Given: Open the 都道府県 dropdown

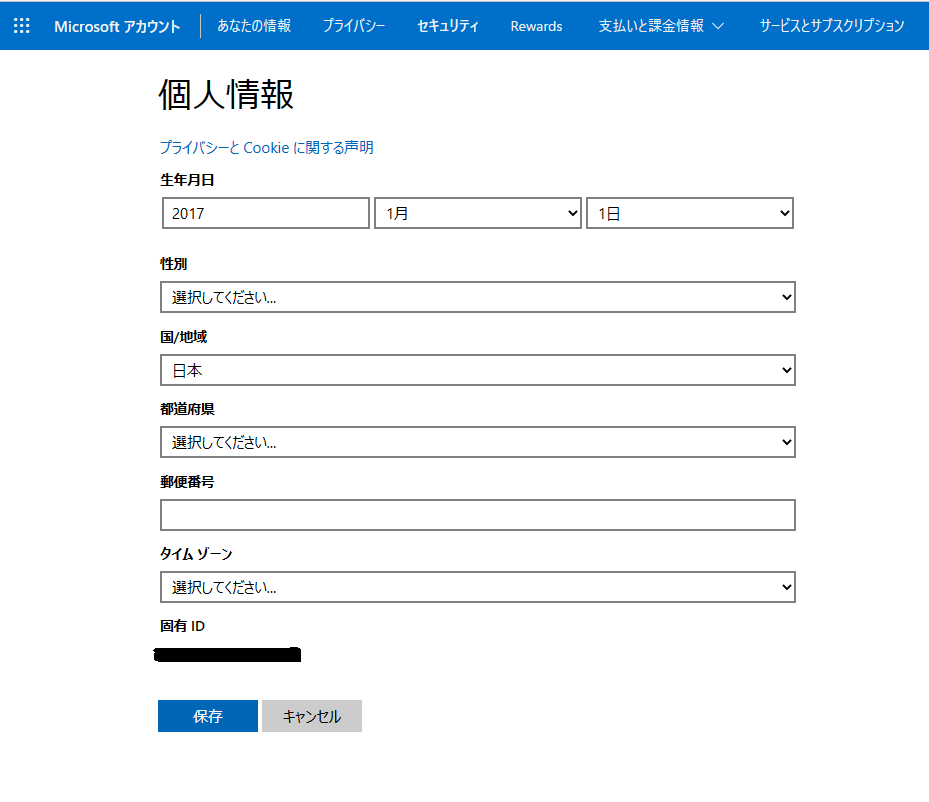Looking at the screenshot, I should click(x=478, y=442).
